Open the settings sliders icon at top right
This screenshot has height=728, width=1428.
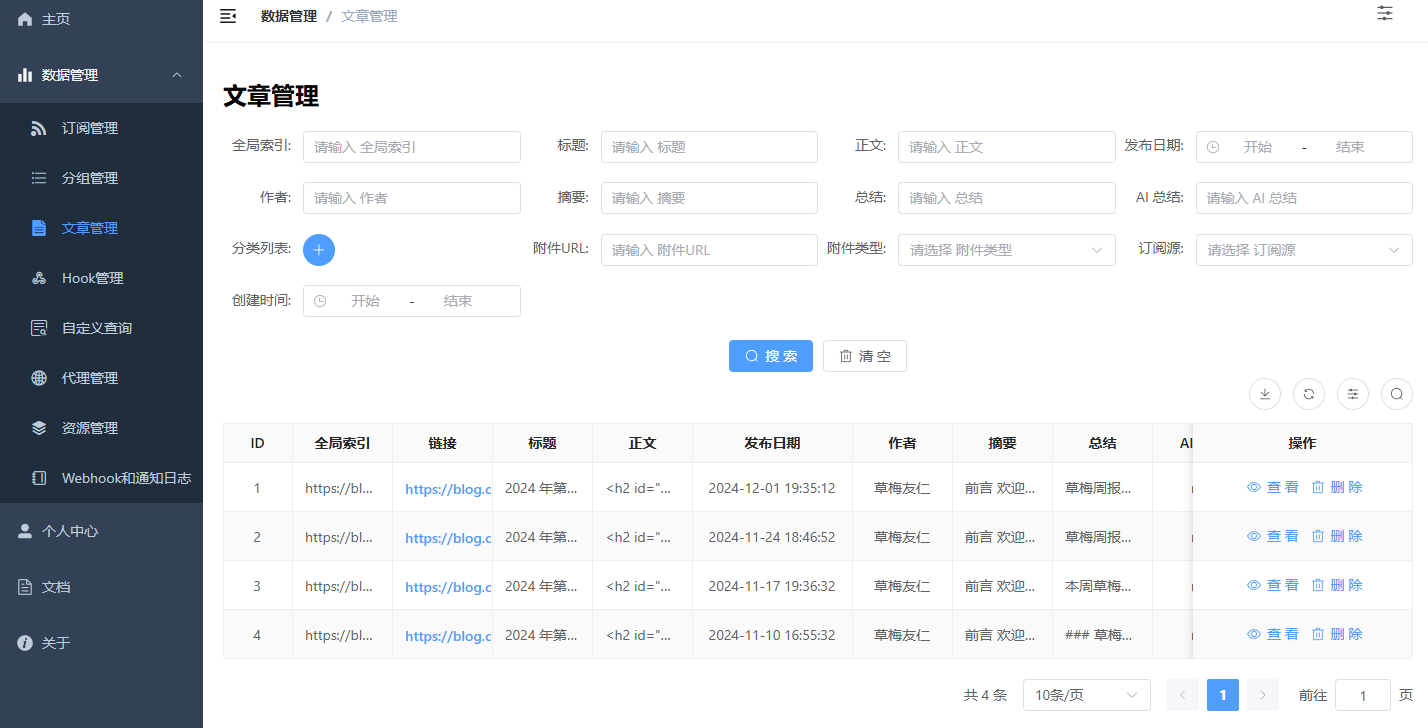tap(1385, 13)
